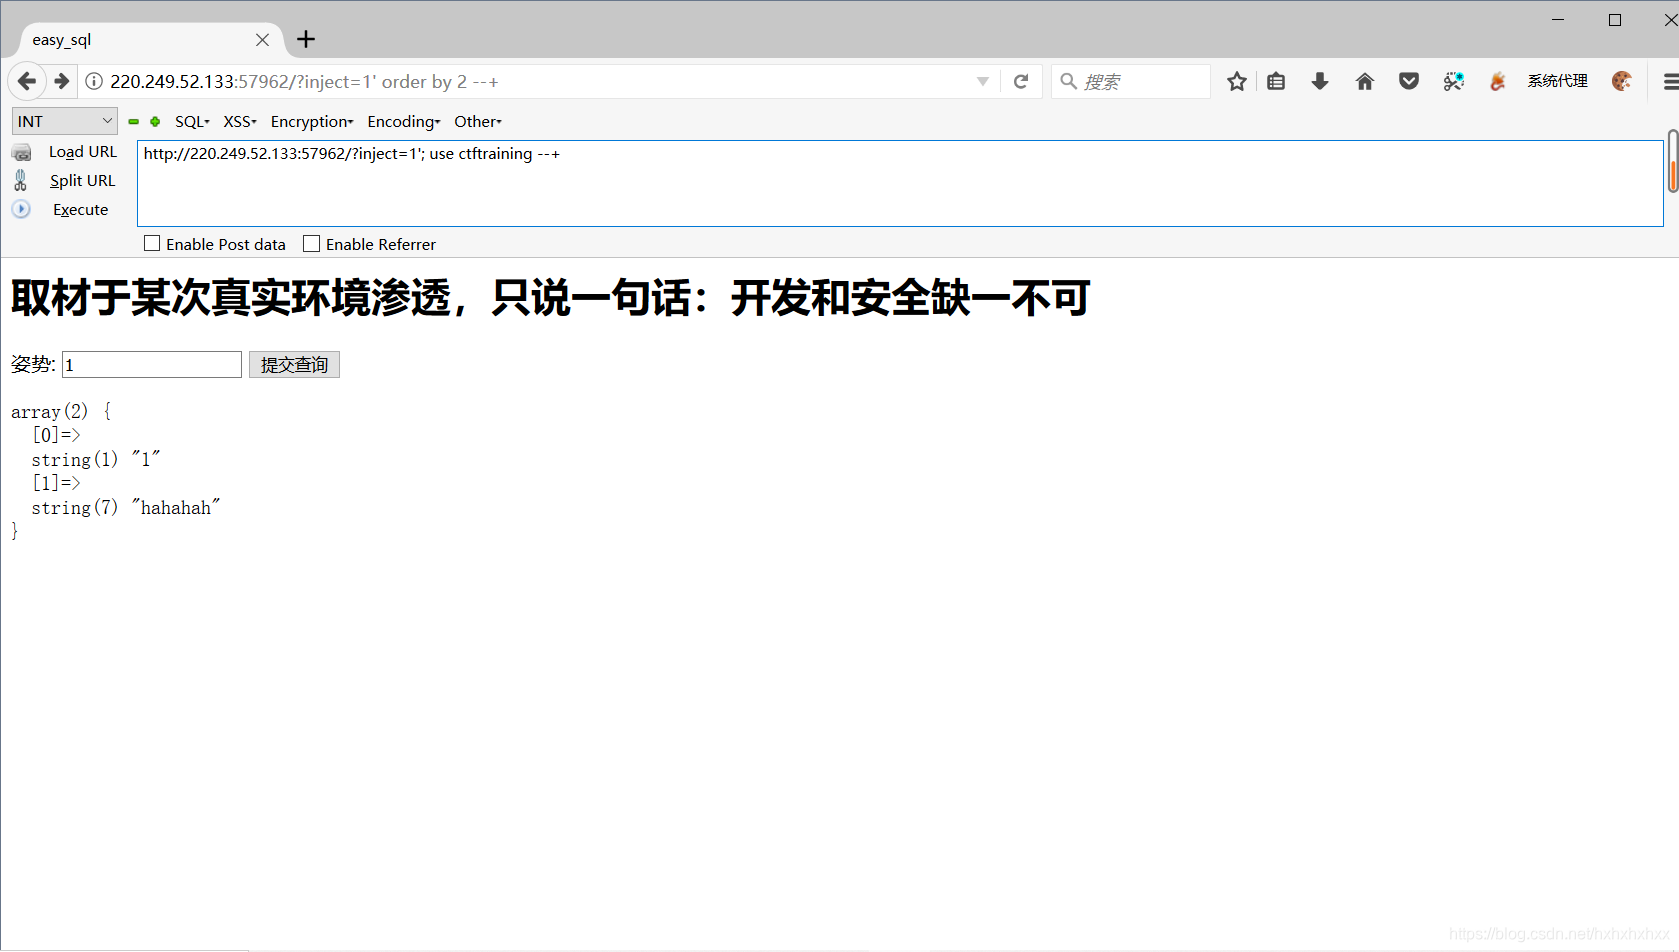Viewport: 1679px width, 952px height.
Task: Show site information icon in address bar
Action: [x=94, y=81]
